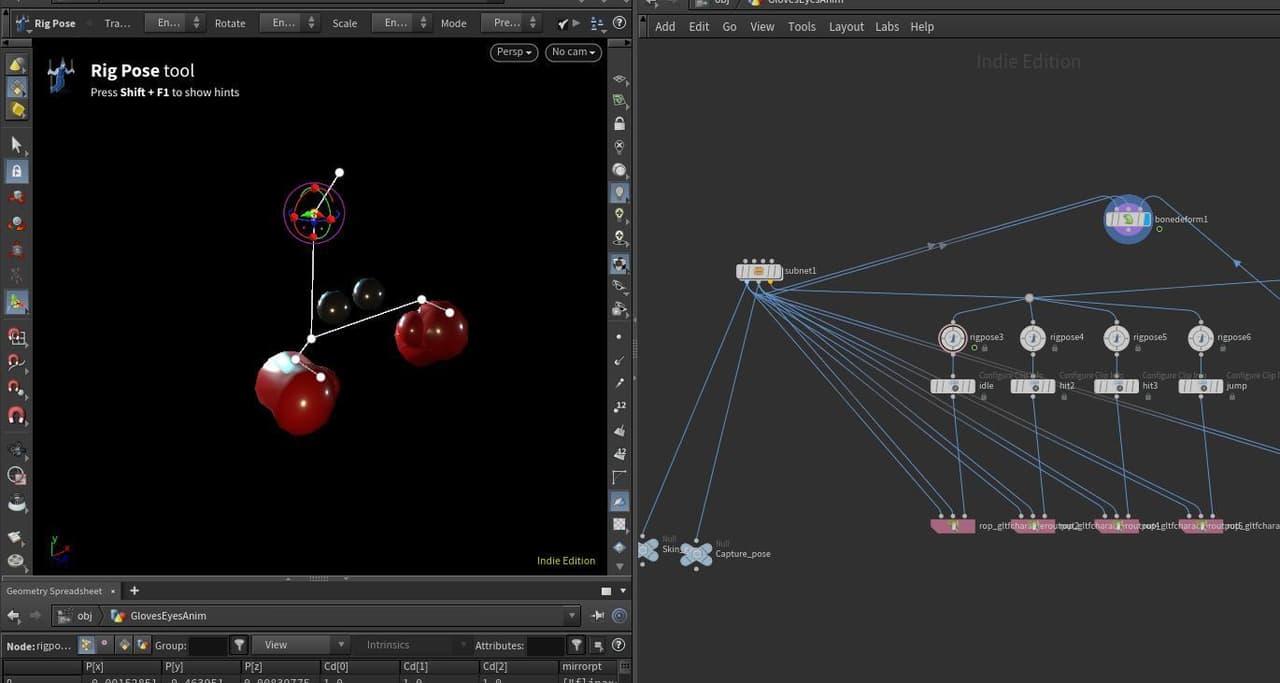Select the highlighted Show Handle tool

(x=17, y=301)
